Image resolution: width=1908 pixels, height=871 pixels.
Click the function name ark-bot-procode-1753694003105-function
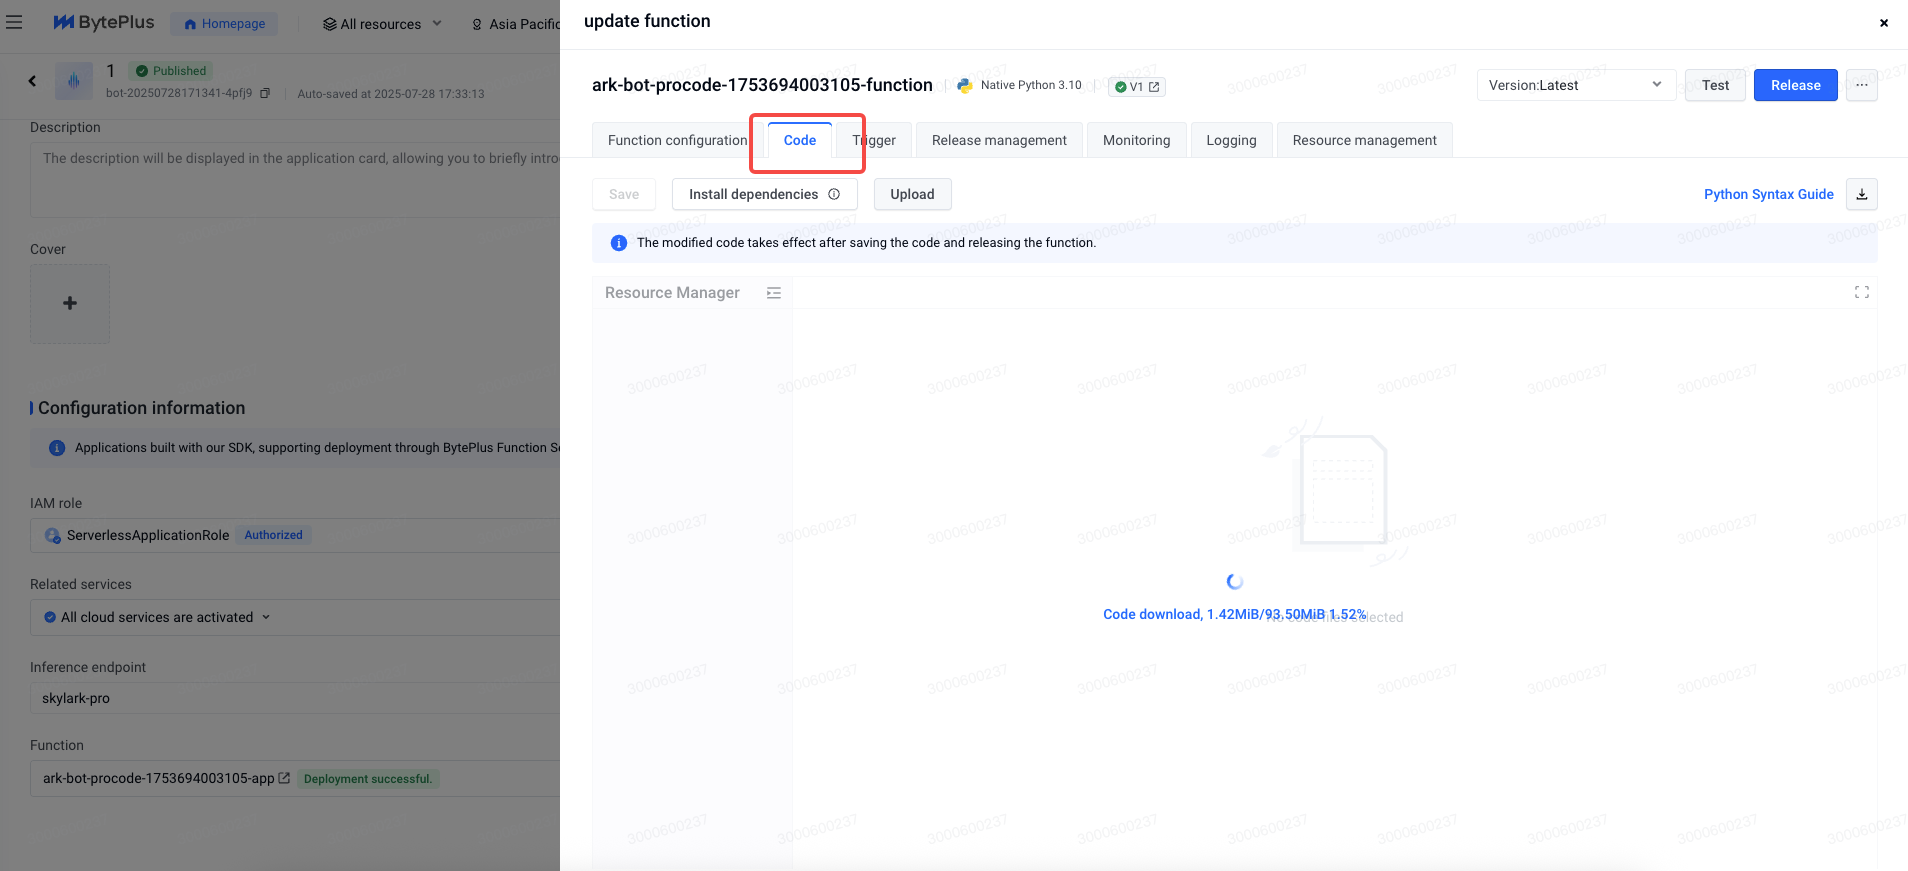tap(762, 85)
